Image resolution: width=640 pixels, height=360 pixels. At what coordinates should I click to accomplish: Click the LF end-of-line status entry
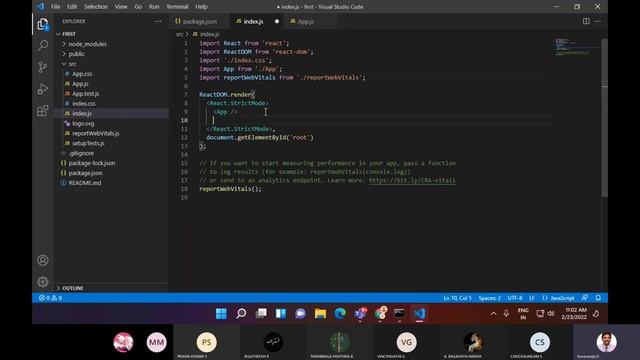531,298
